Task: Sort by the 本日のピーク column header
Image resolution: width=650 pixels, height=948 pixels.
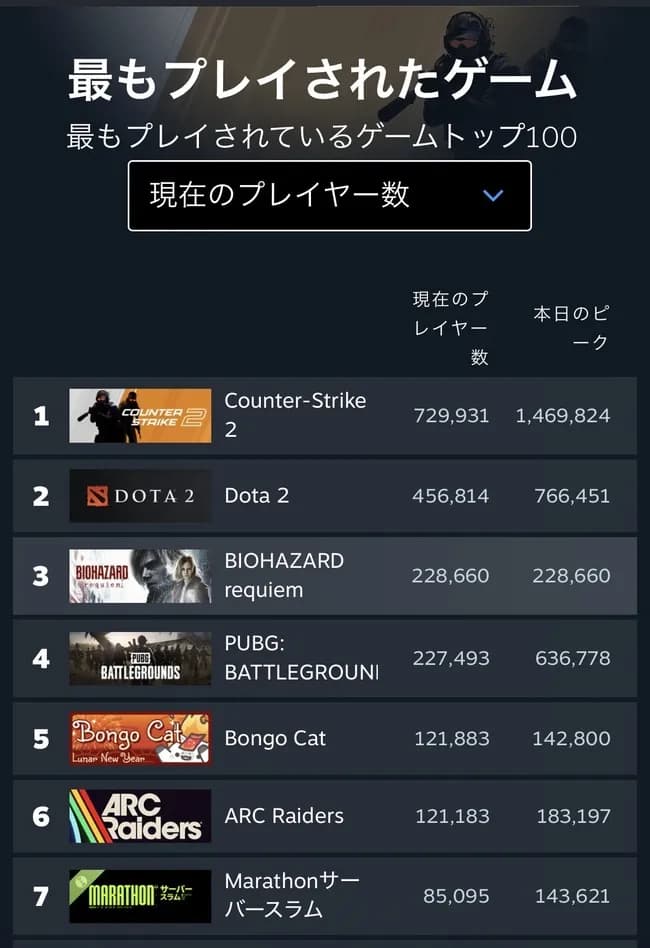Action: click(576, 327)
